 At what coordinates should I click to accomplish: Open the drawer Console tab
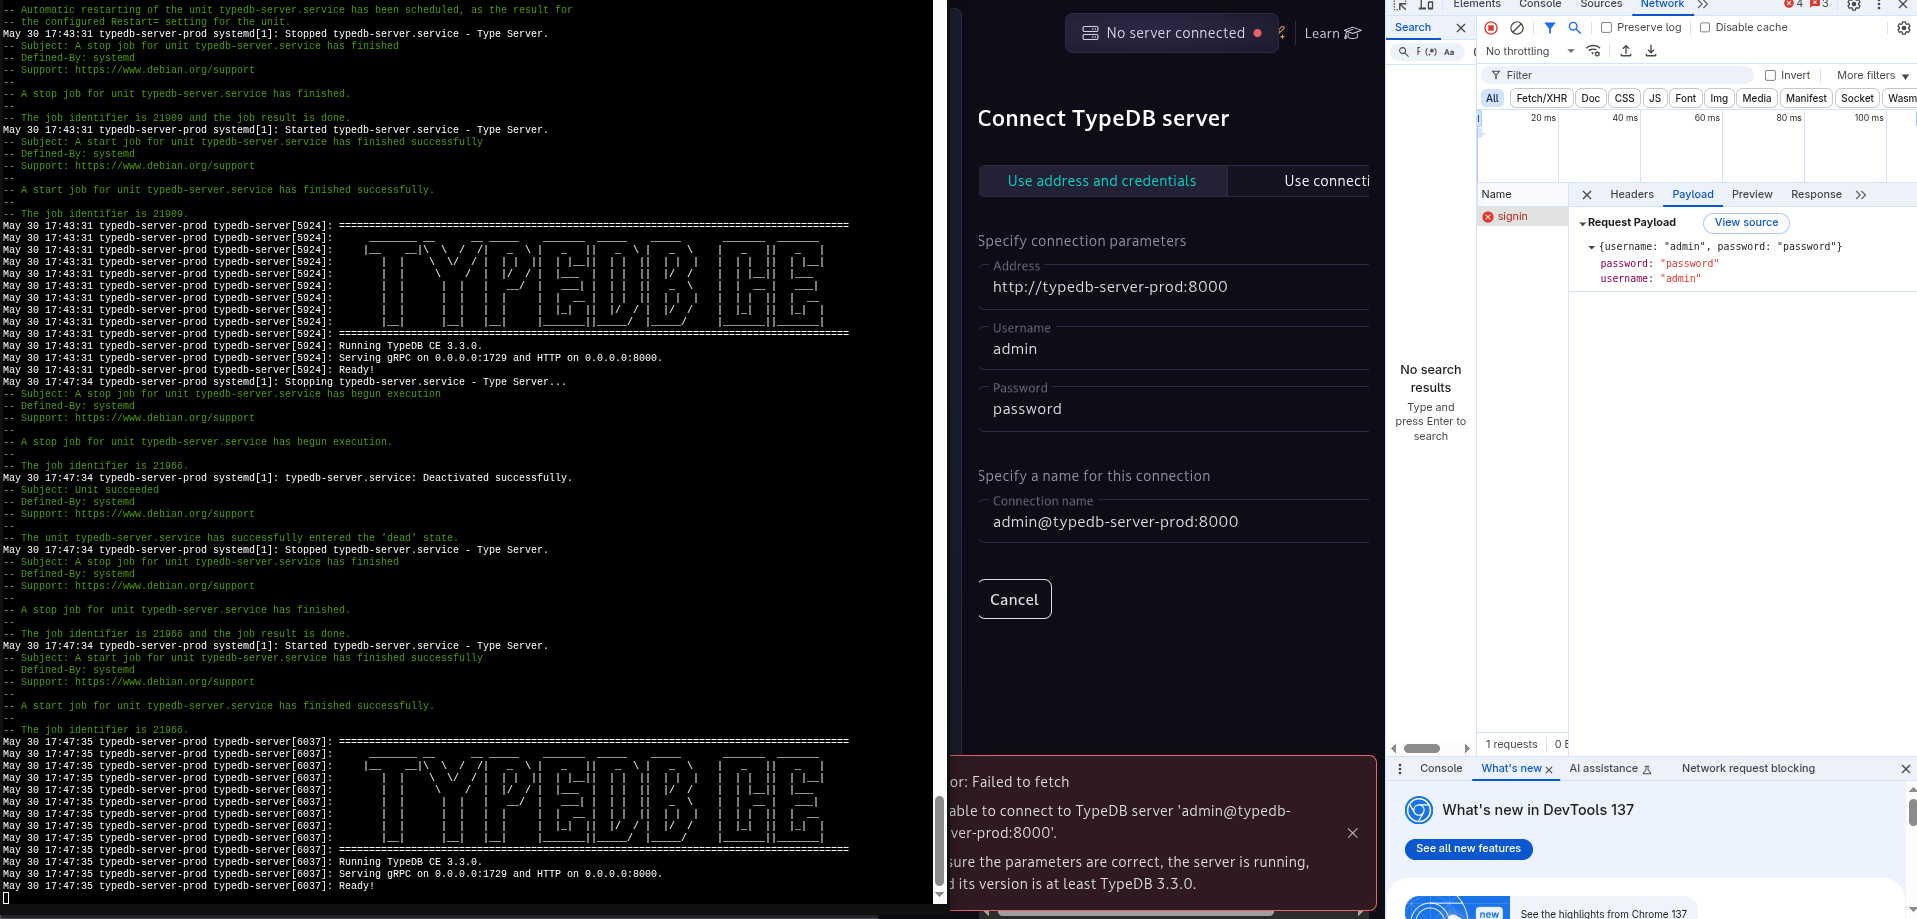pos(1441,769)
